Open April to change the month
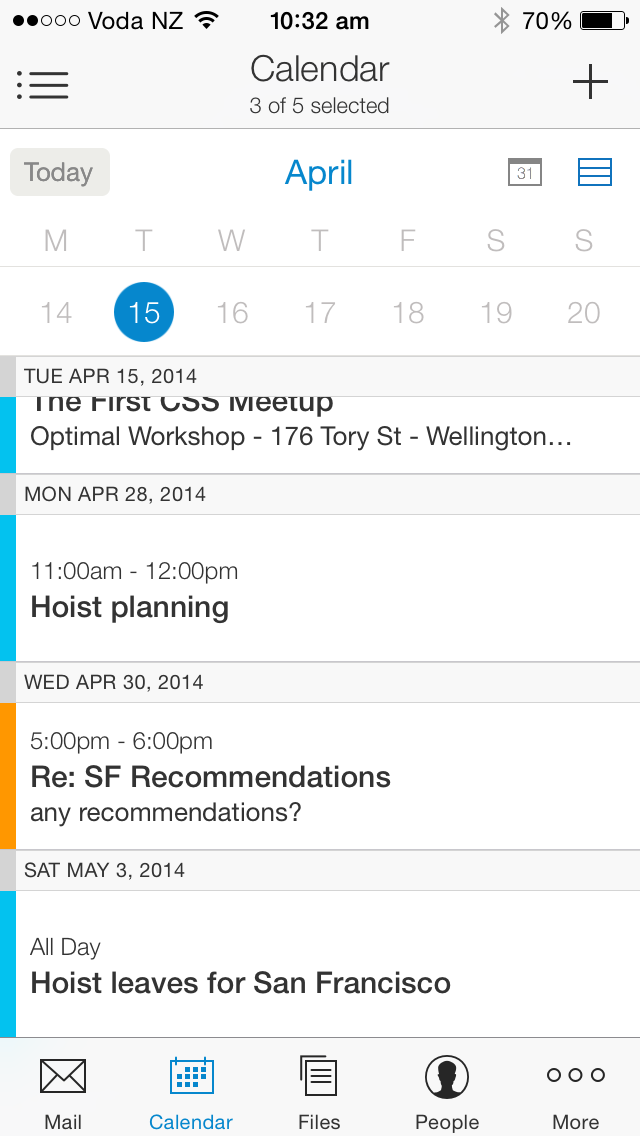Viewport: 640px width, 1136px height. (x=318, y=171)
